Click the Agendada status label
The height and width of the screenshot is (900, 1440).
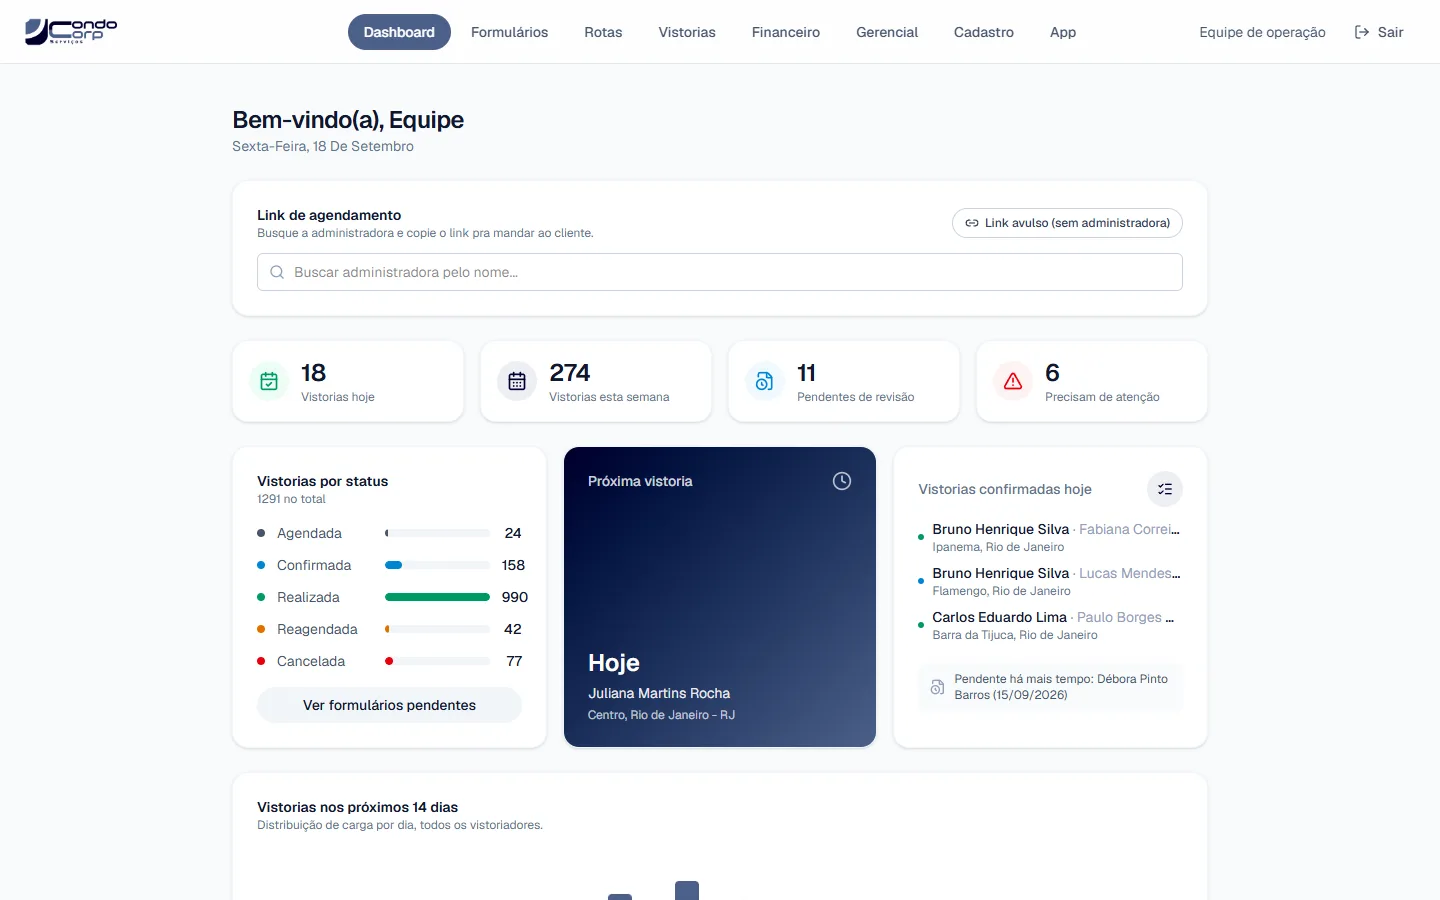pyautogui.click(x=309, y=533)
